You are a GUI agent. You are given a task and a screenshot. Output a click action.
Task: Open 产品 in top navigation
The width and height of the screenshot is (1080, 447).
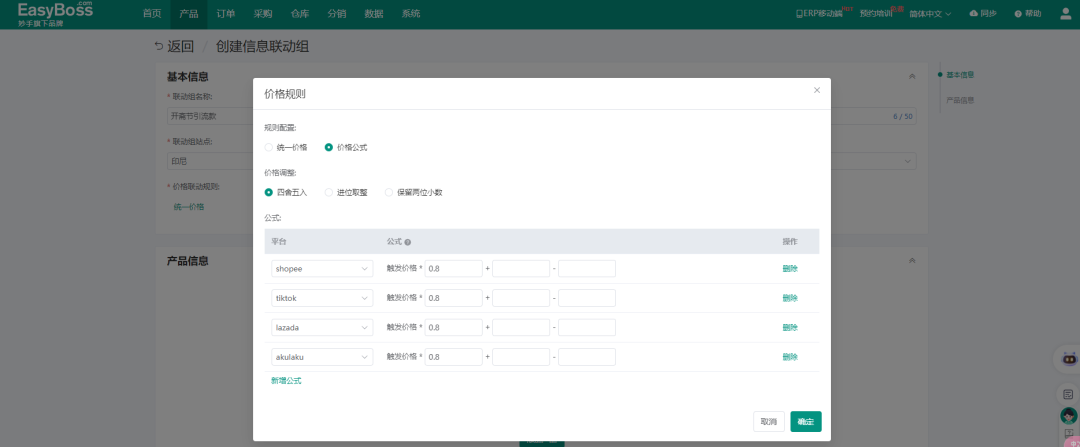pyautogui.click(x=189, y=14)
